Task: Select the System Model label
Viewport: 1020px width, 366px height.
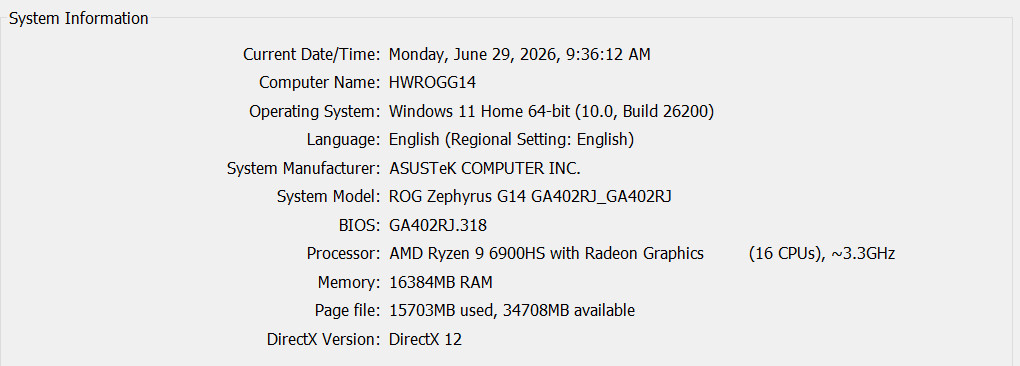Action: pos(329,197)
